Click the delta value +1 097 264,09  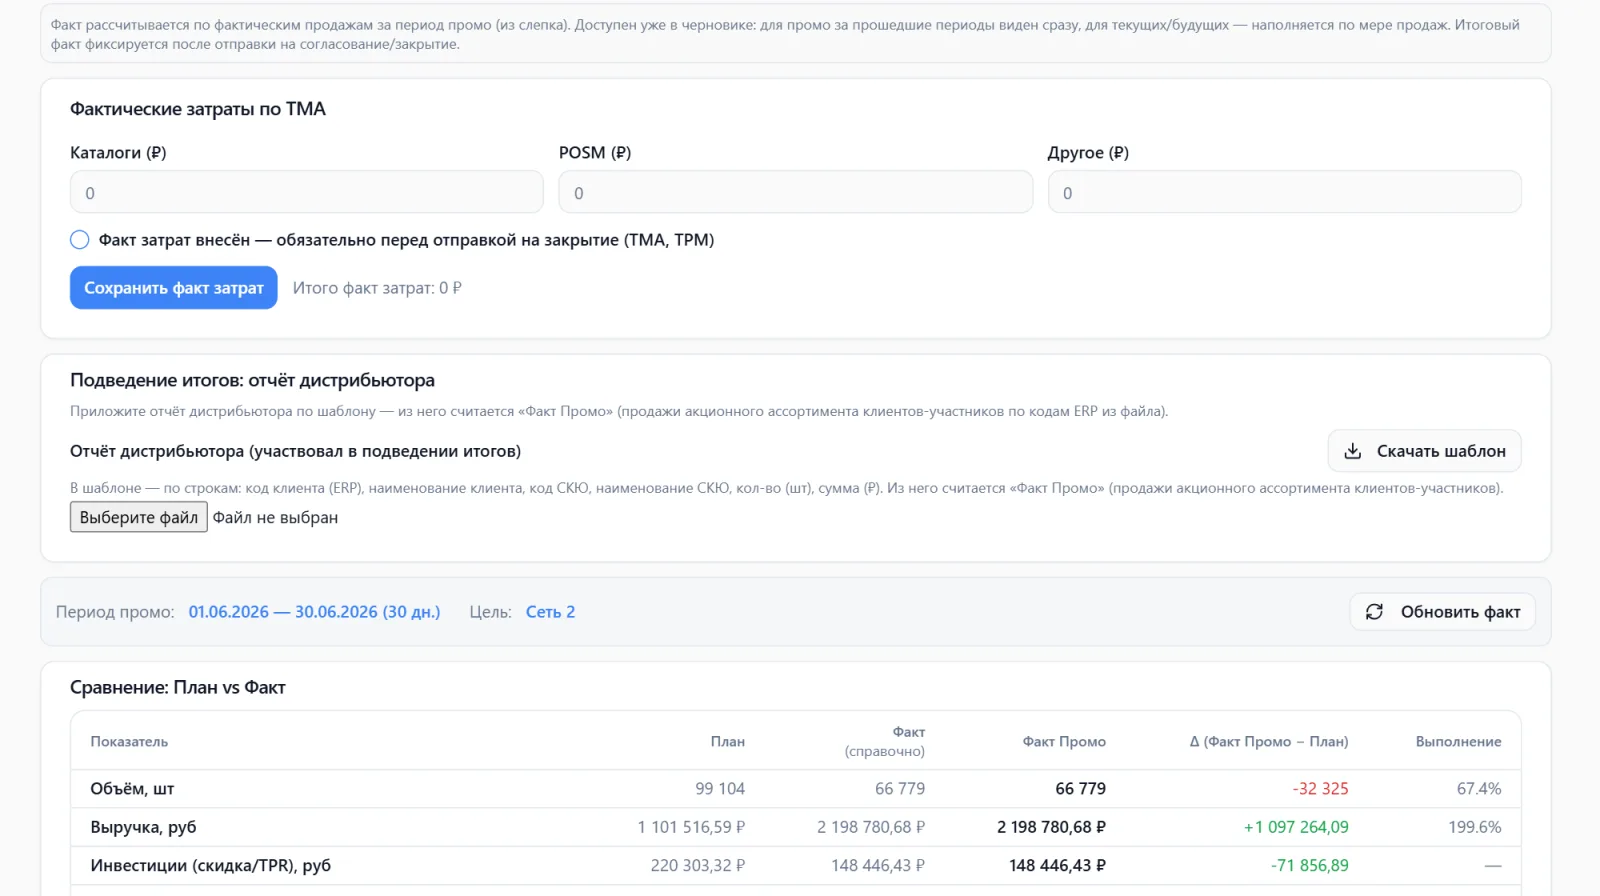click(x=1296, y=827)
